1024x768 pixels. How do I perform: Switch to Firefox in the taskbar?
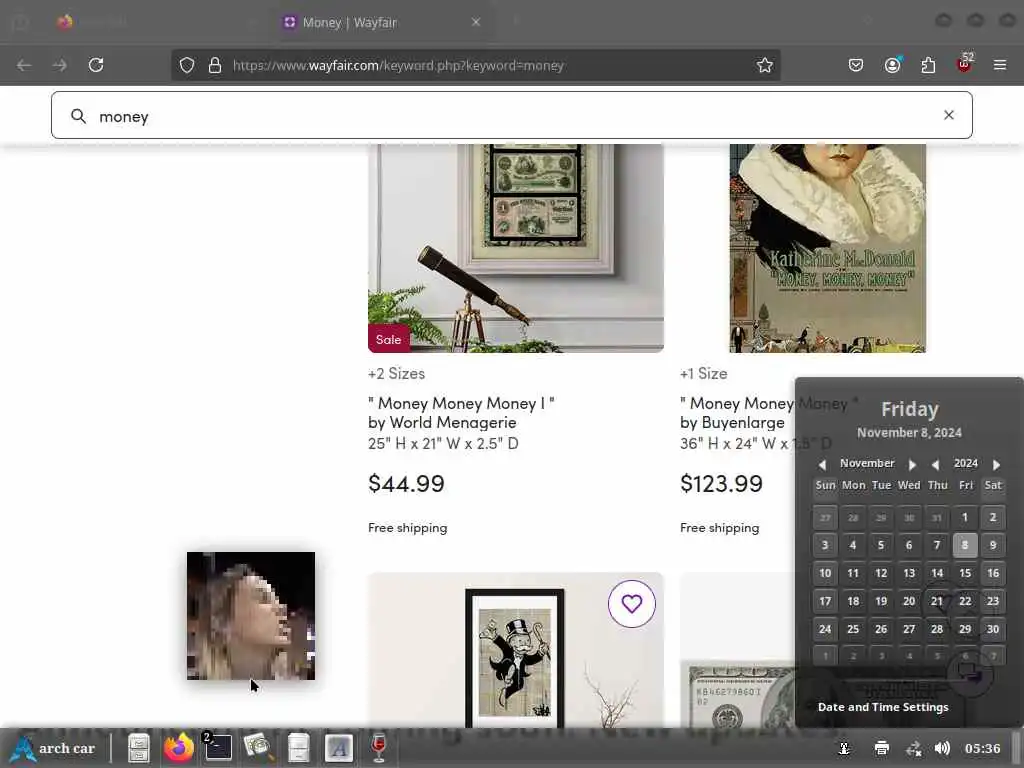click(x=179, y=748)
